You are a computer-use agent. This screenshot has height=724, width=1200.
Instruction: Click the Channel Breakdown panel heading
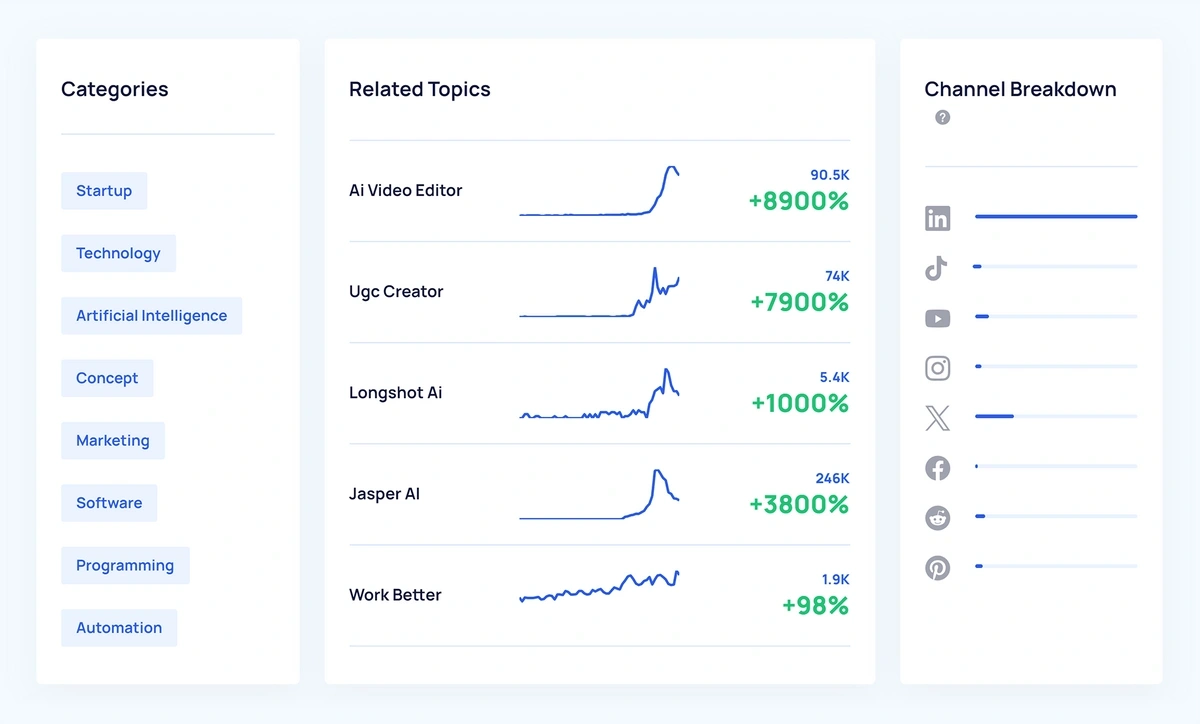[x=1020, y=89]
